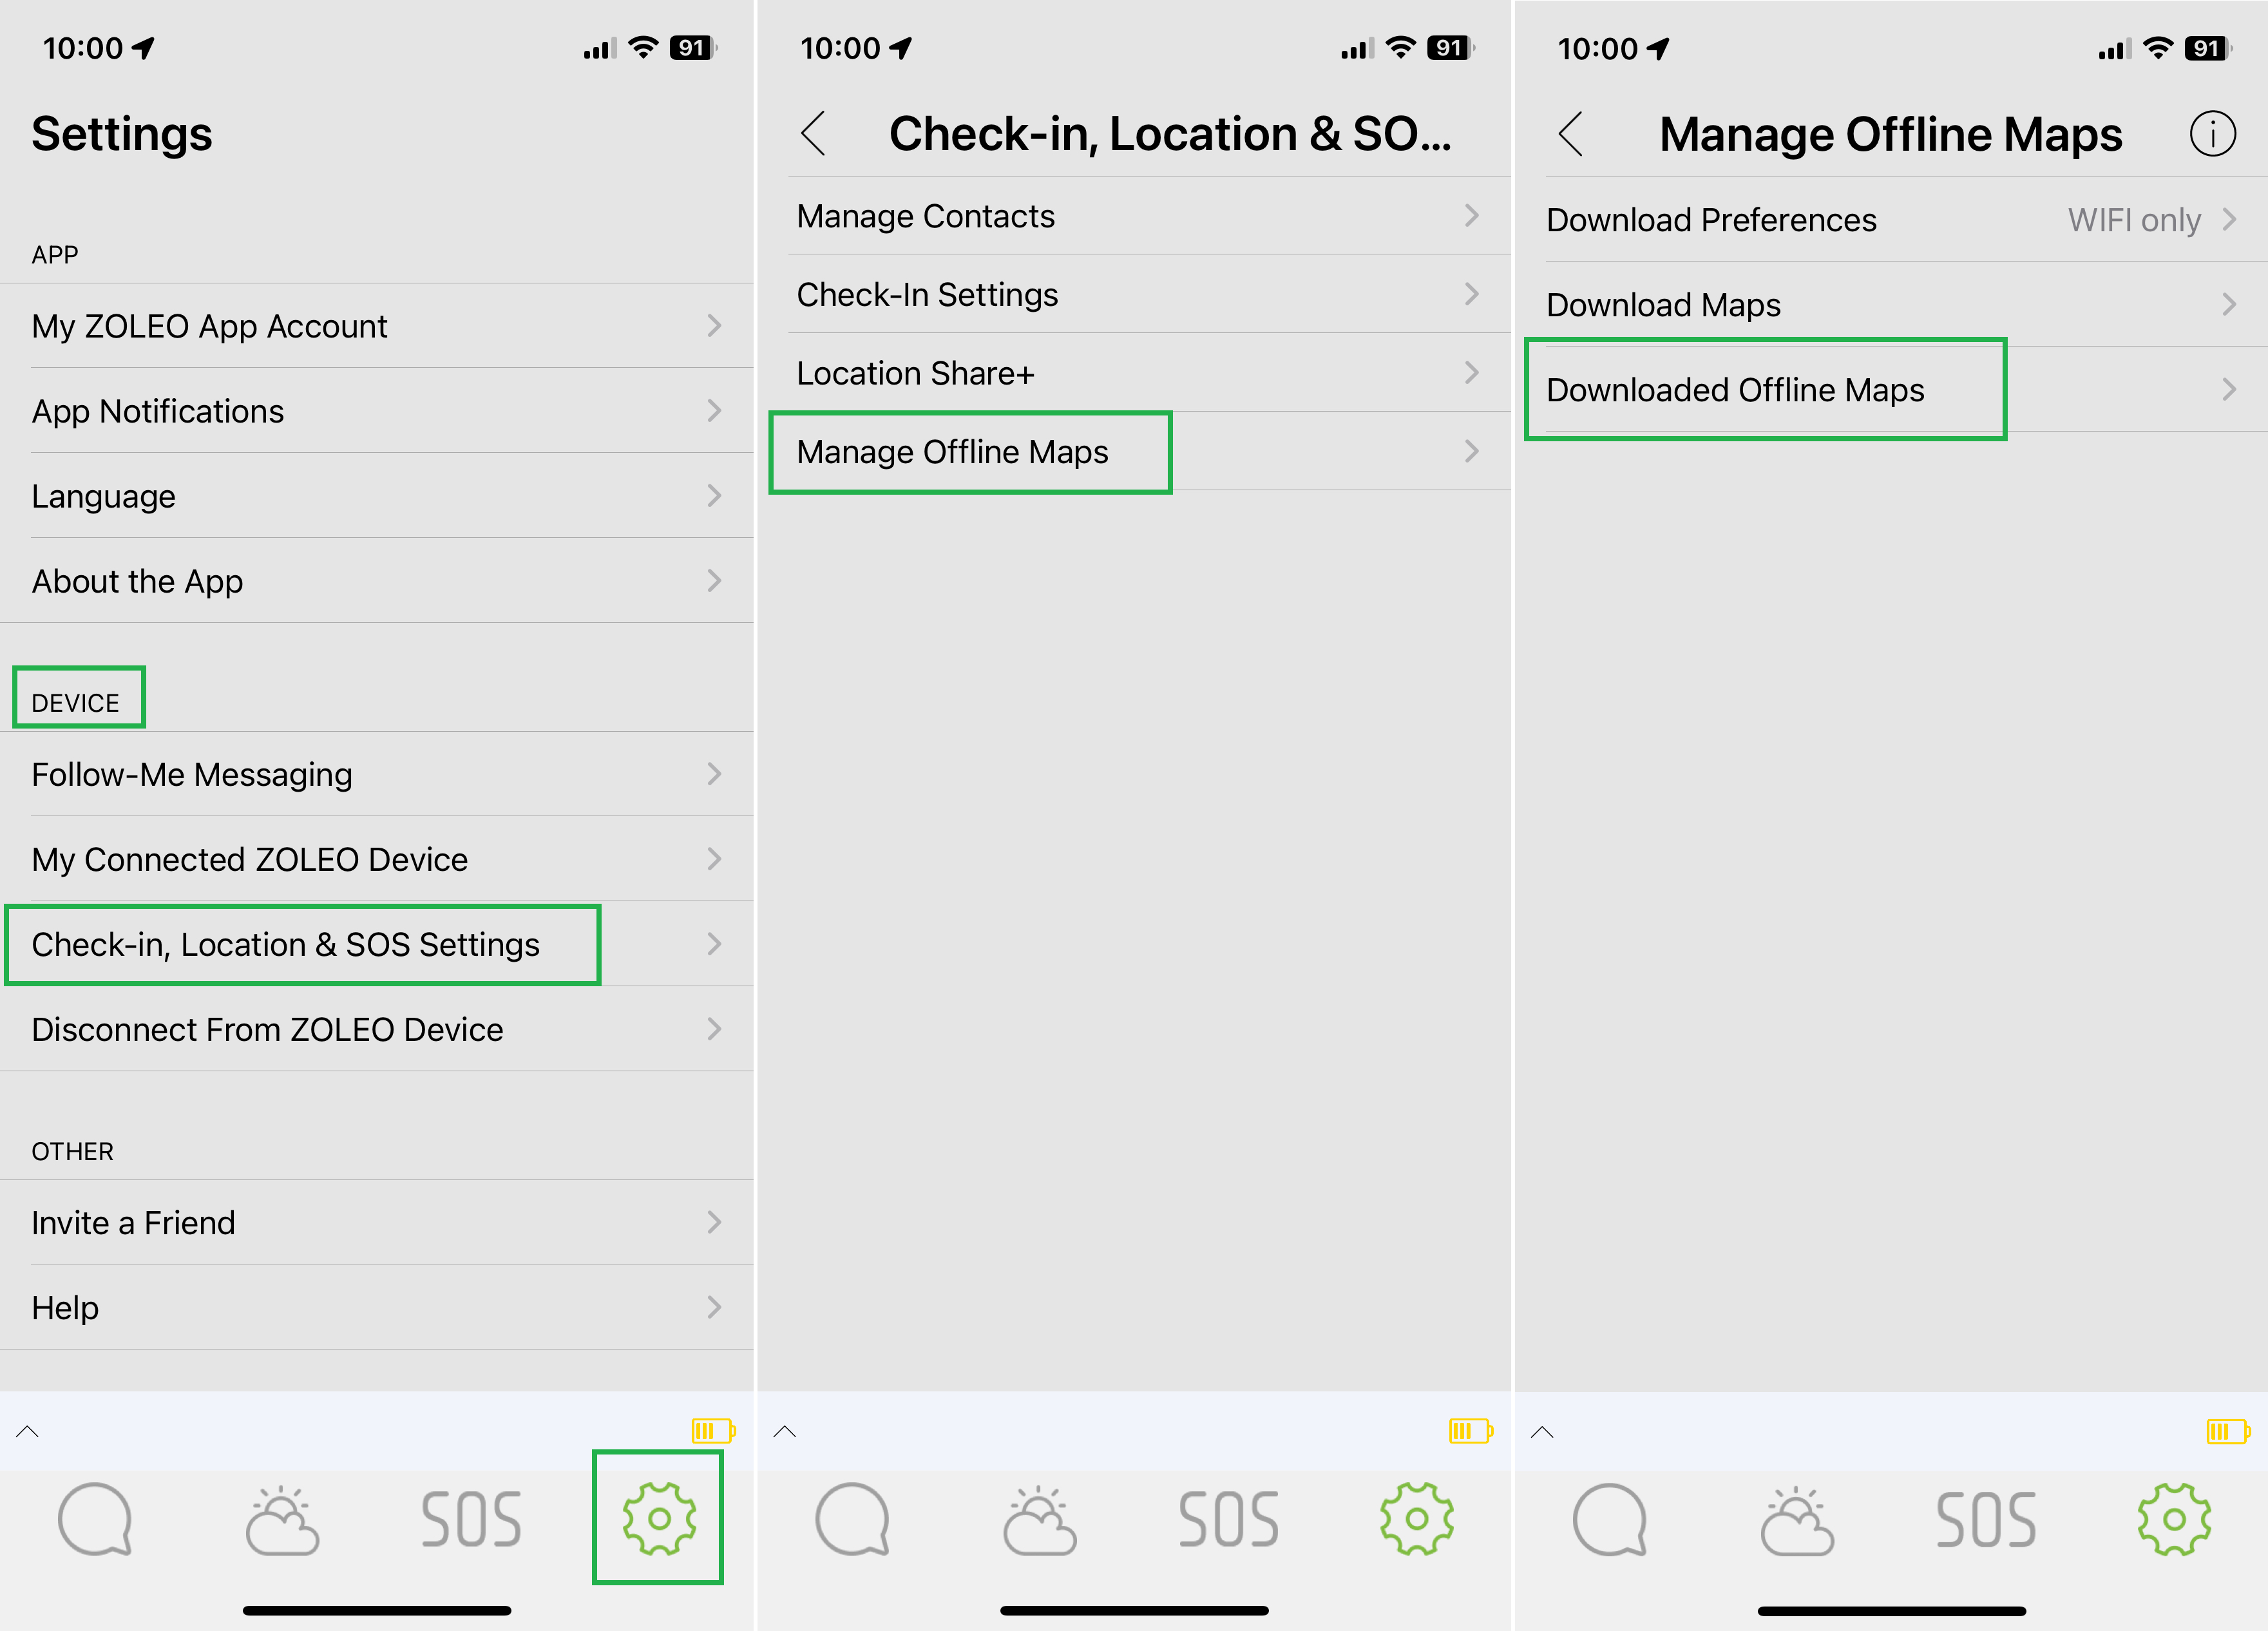Tap chevron on Location Share+ row
Image resolution: width=2268 pixels, height=1631 pixels.
pyautogui.click(x=1471, y=372)
